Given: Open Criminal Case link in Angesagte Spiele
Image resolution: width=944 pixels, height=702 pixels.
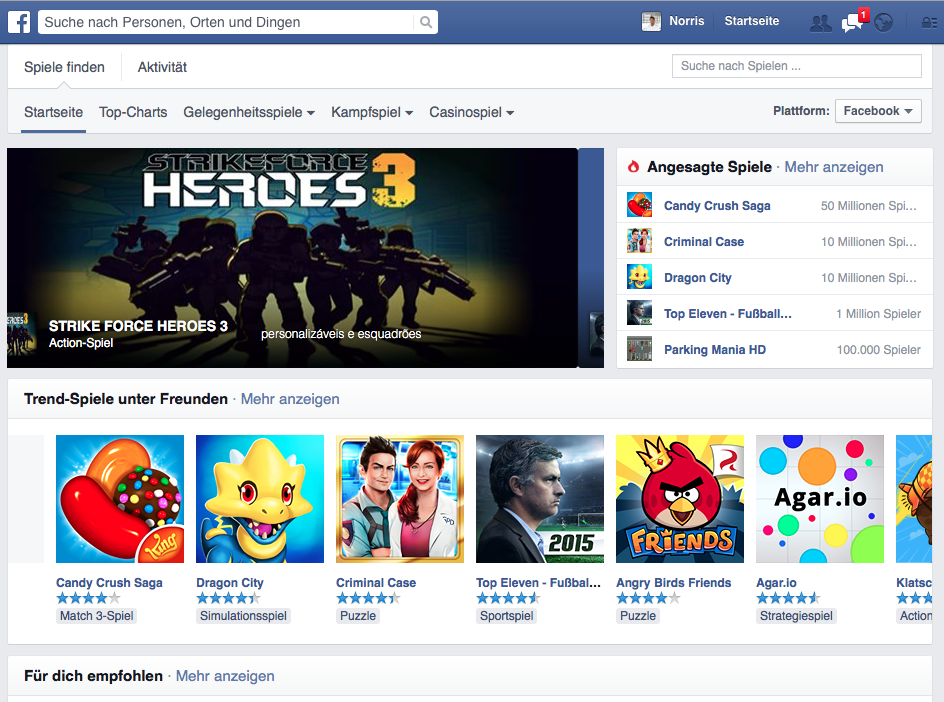Looking at the screenshot, I should click(x=704, y=242).
